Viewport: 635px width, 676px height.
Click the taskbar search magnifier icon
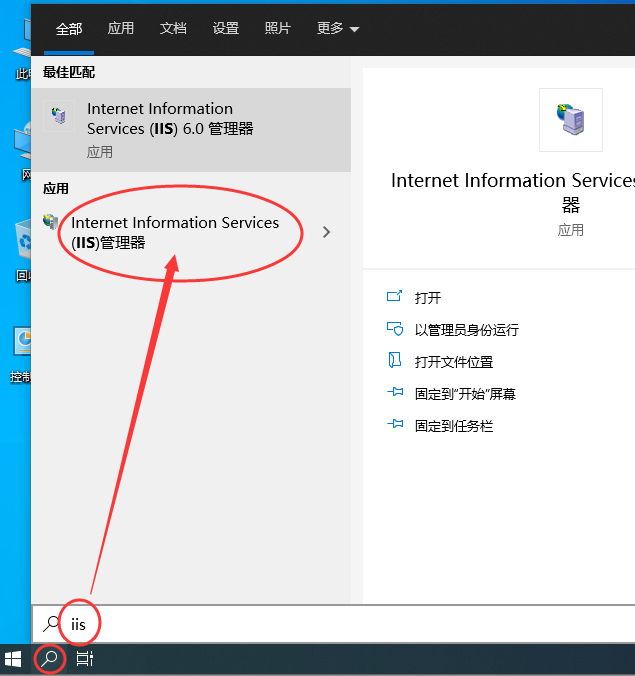pos(50,659)
